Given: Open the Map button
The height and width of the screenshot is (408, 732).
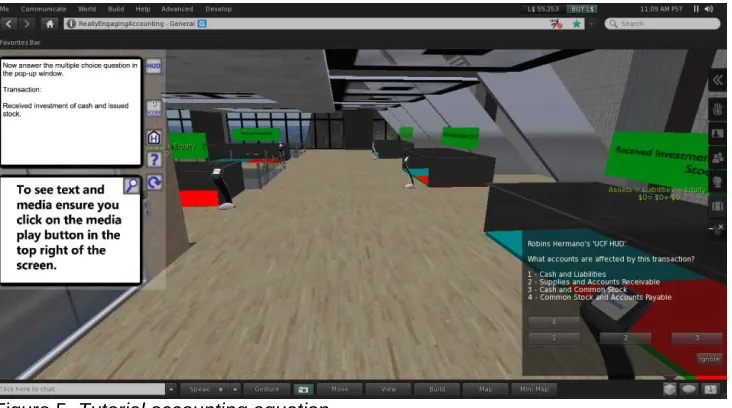Looking at the screenshot, I should (x=486, y=389).
